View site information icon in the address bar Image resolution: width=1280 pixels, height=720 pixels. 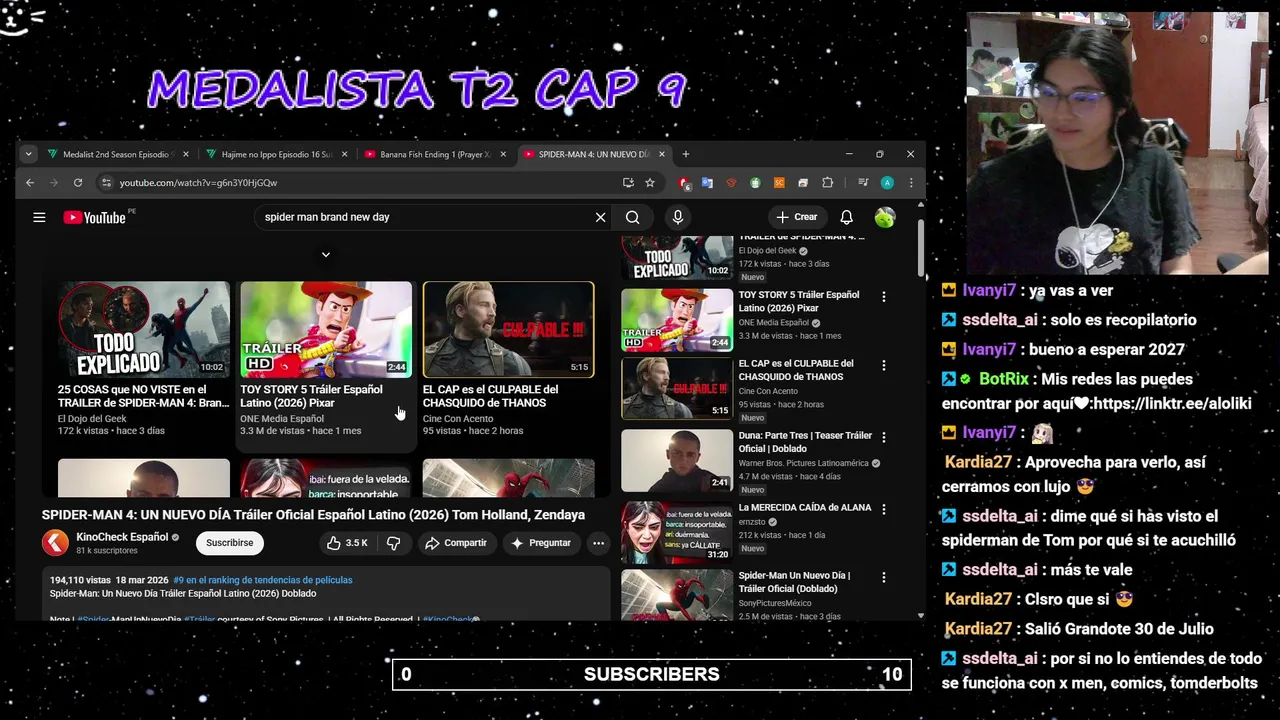[x=106, y=183]
